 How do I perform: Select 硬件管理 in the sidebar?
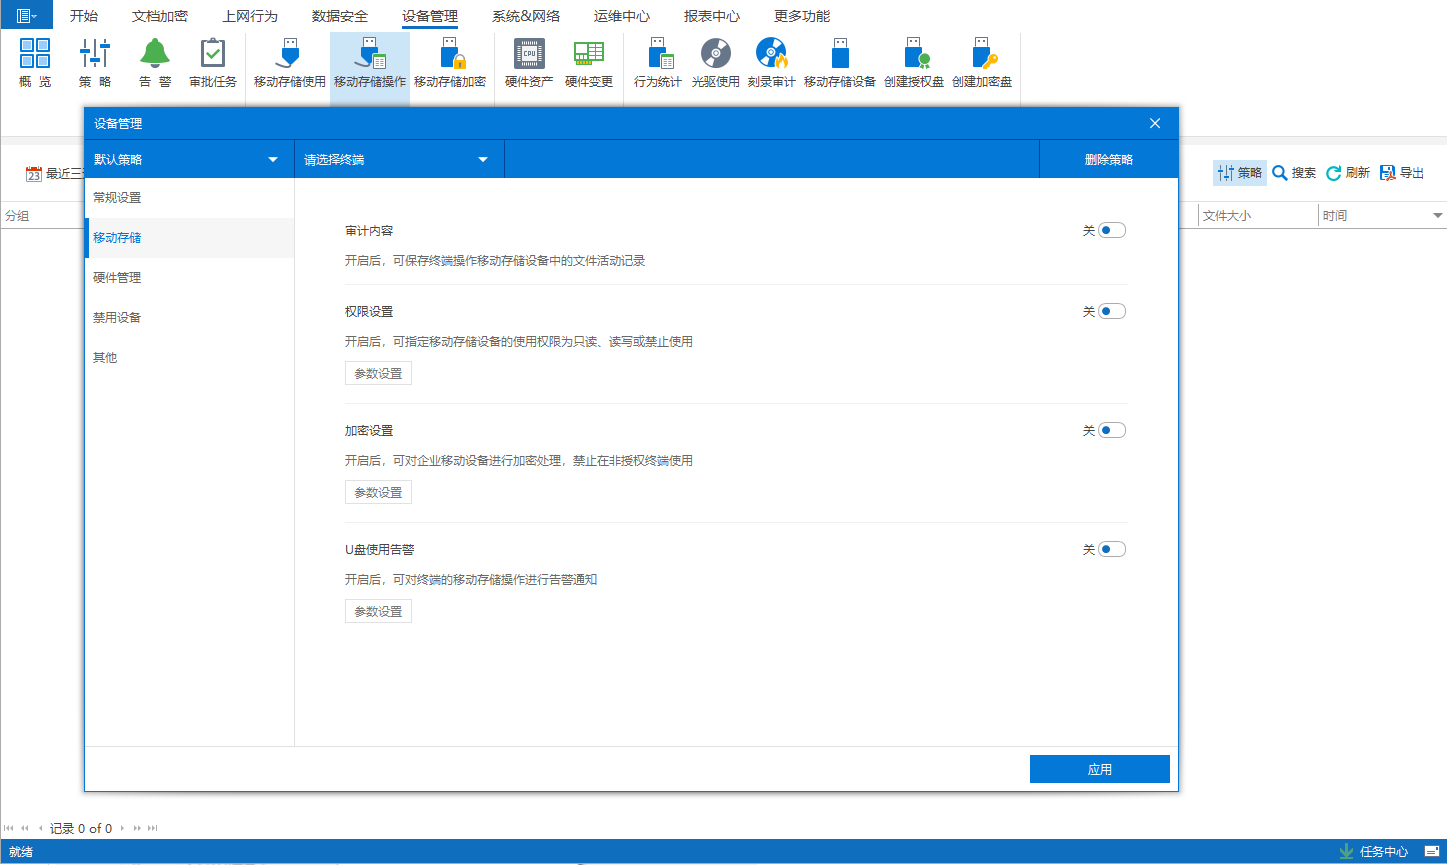(x=117, y=278)
